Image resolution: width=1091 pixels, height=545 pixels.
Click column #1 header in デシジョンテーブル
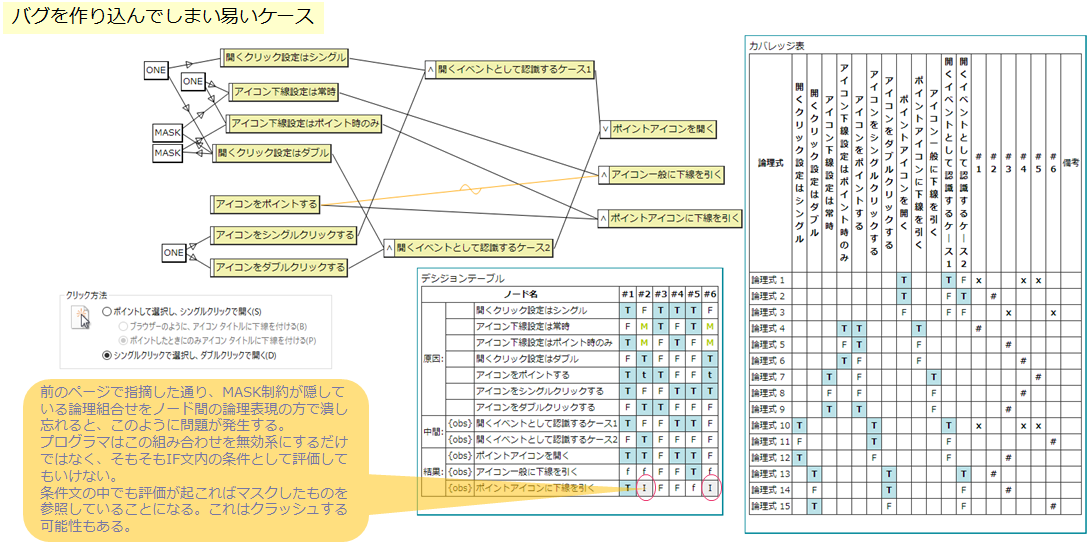tap(628, 294)
